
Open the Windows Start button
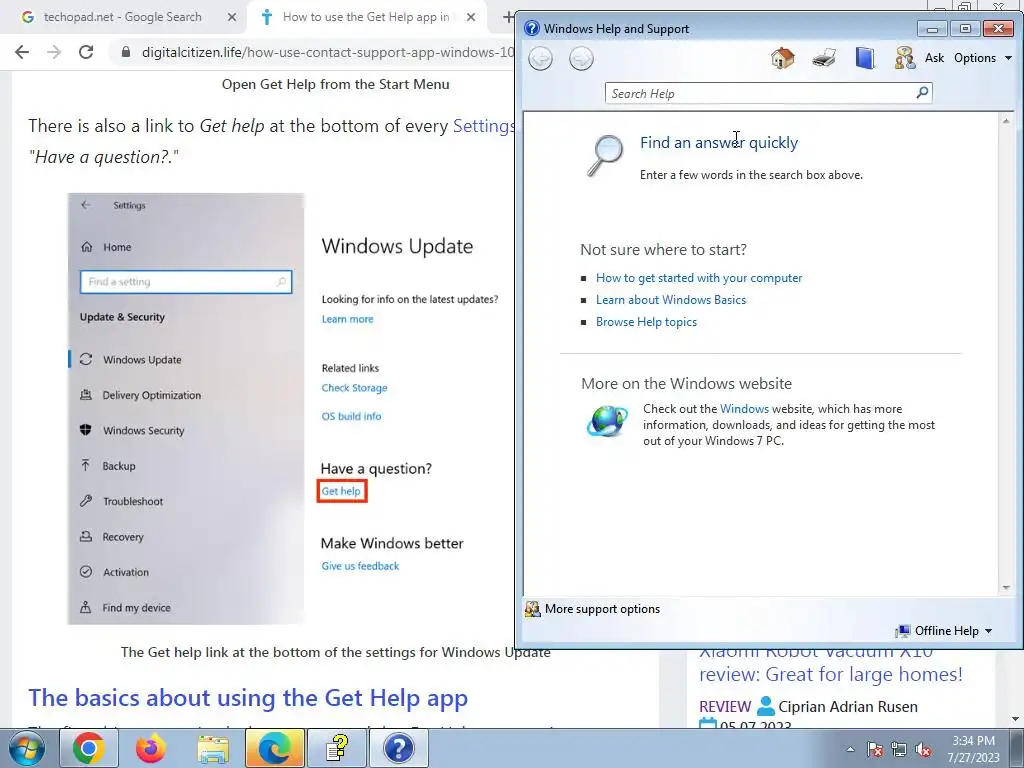[x=26, y=748]
